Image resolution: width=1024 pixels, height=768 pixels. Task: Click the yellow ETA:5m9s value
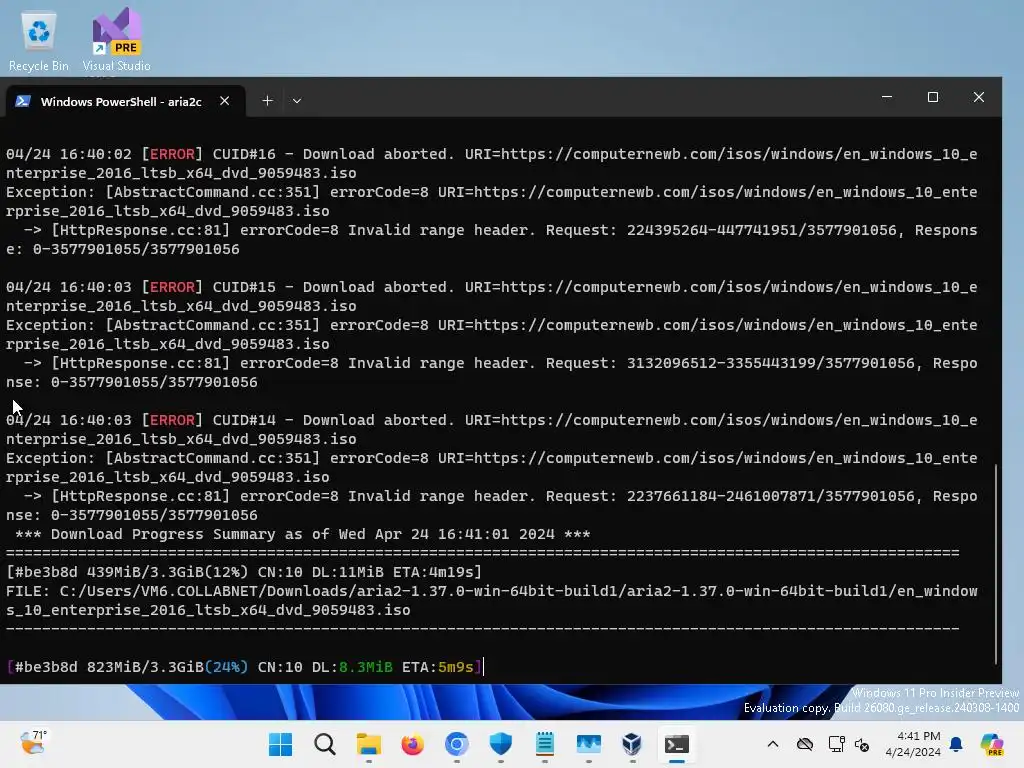tap(438, 667)
